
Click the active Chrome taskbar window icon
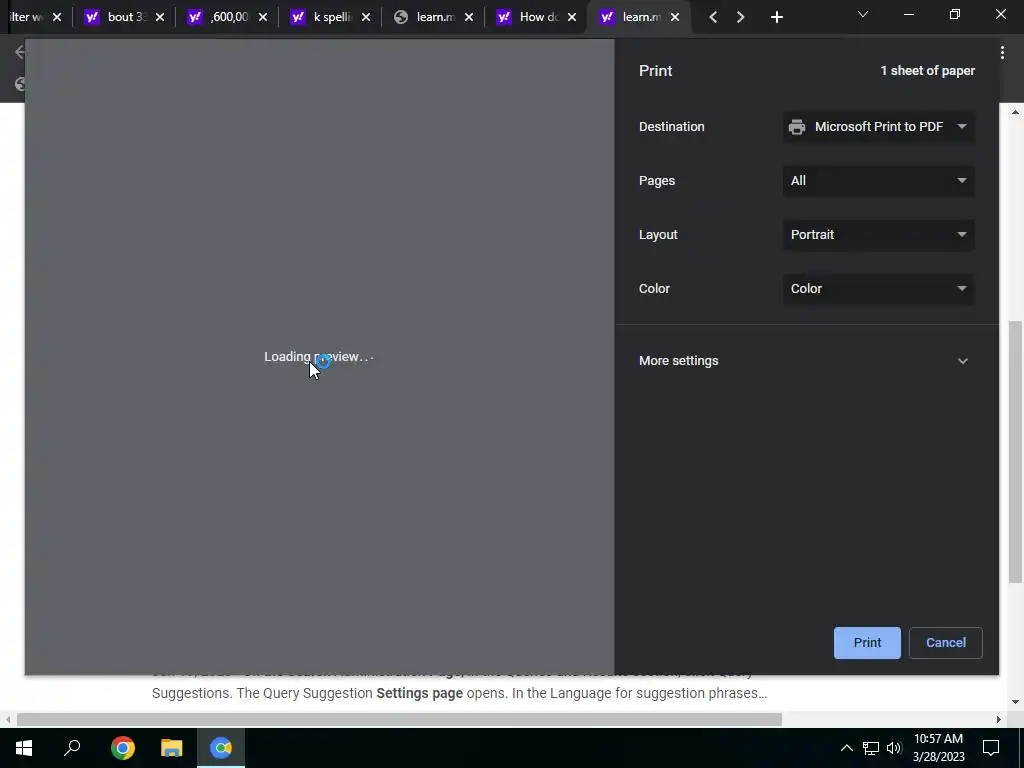tap(221, 748)
